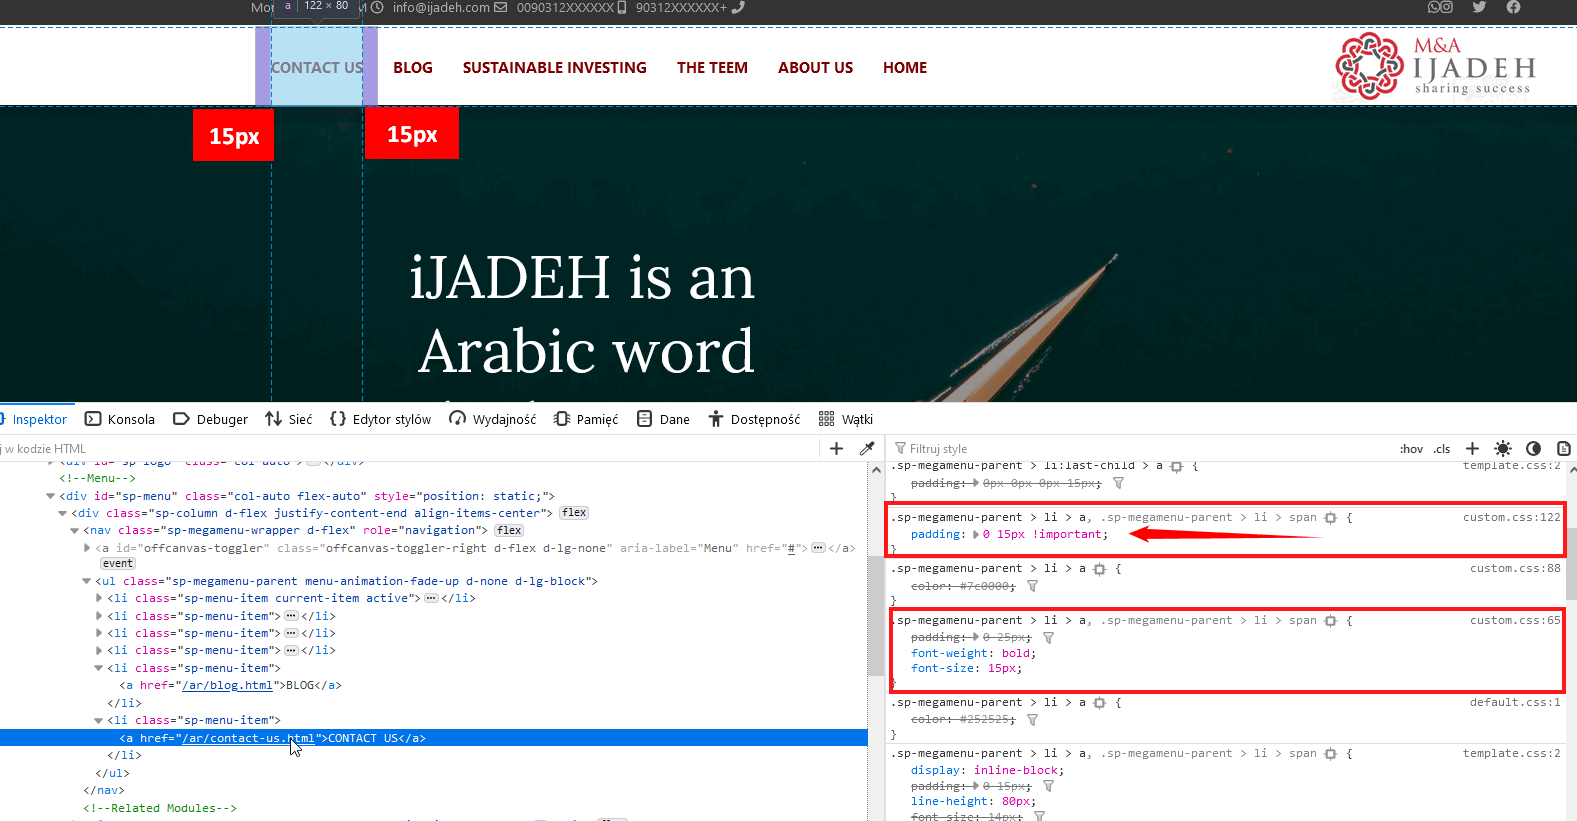Image resolution: width=1577 pixels, height=821 pixels.
Task: Toggle the .cls classes panel
Action: tap(1441, 449)
